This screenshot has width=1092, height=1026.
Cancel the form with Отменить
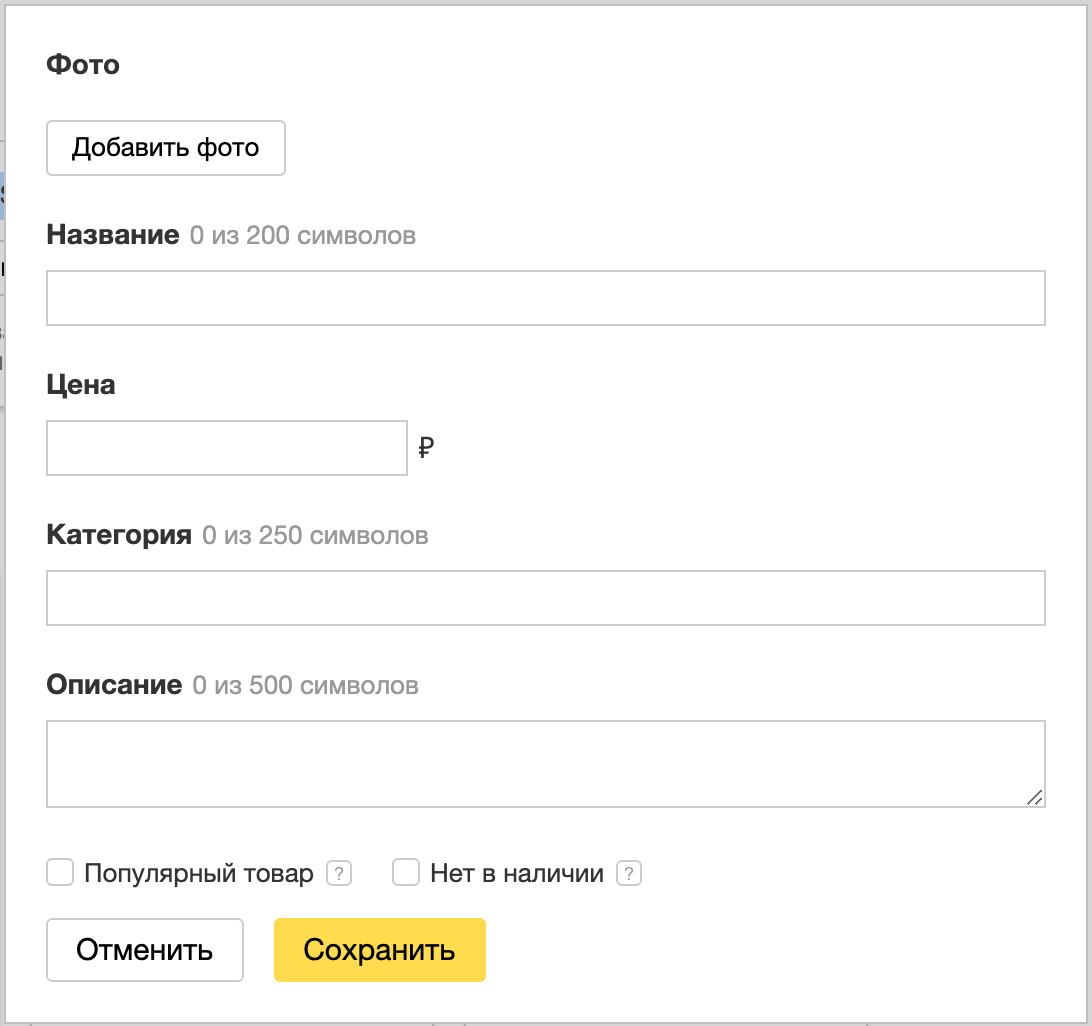point(144,950)
